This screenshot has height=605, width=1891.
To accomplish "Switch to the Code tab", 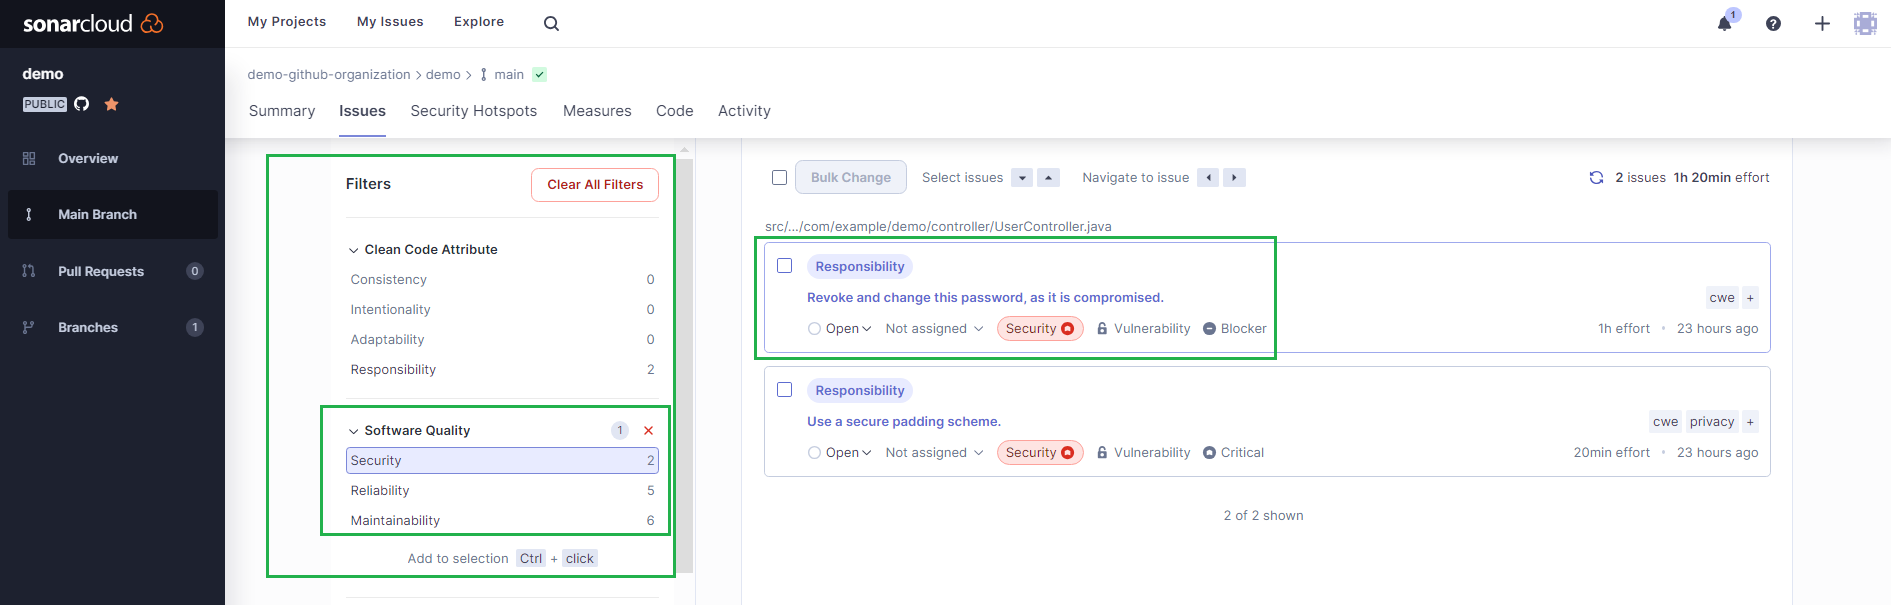I will (x=675, y=111).
